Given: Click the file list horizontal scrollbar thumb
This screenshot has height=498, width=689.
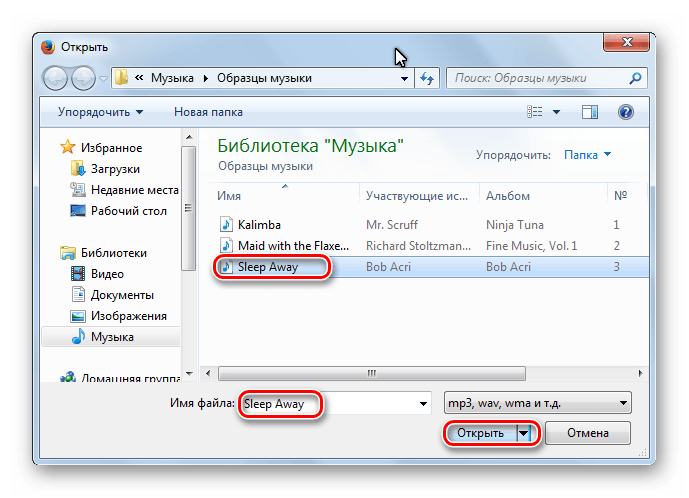Looking at the screenshot, I should (372, 374).
